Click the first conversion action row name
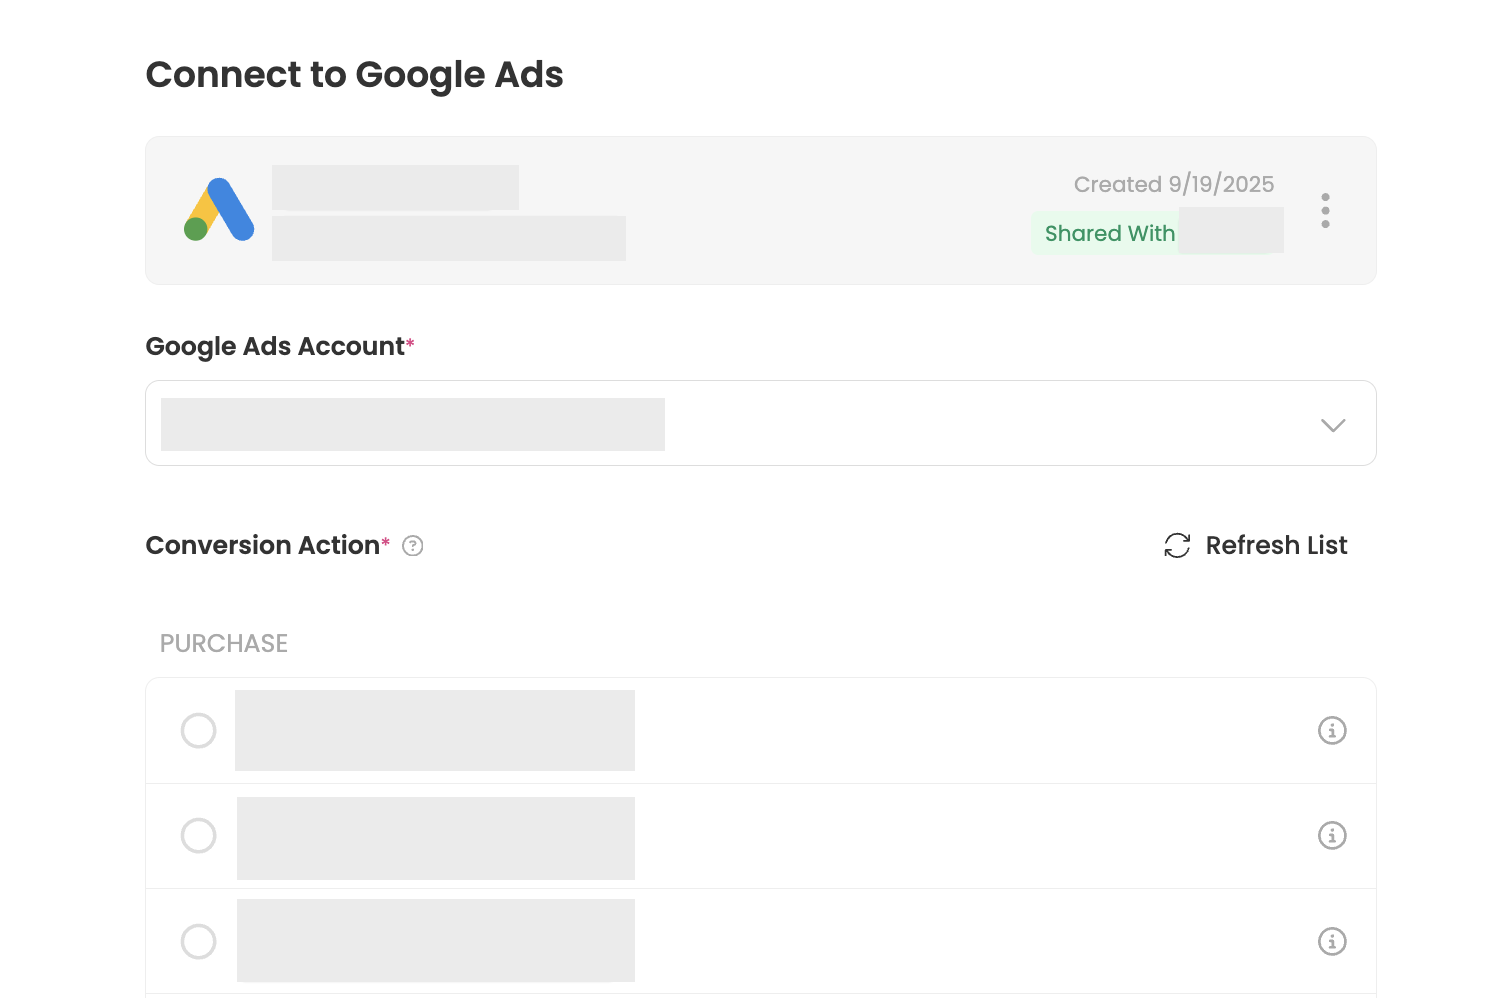Image resolution: width=1510 pixels, height=998 pixels. 435,730
